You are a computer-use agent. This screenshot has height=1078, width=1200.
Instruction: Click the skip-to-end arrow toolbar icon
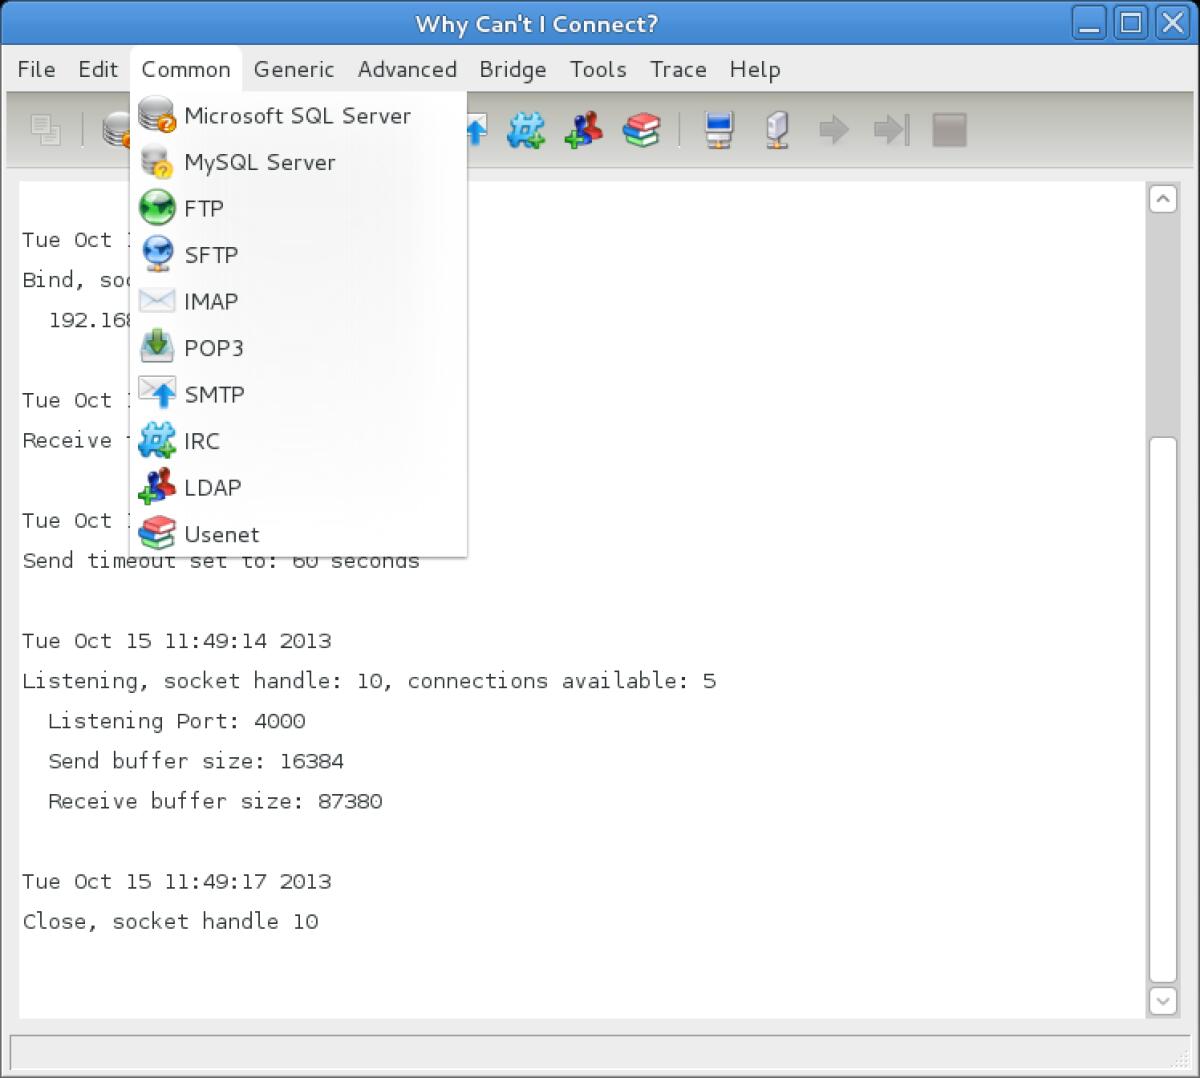point(891,130)
